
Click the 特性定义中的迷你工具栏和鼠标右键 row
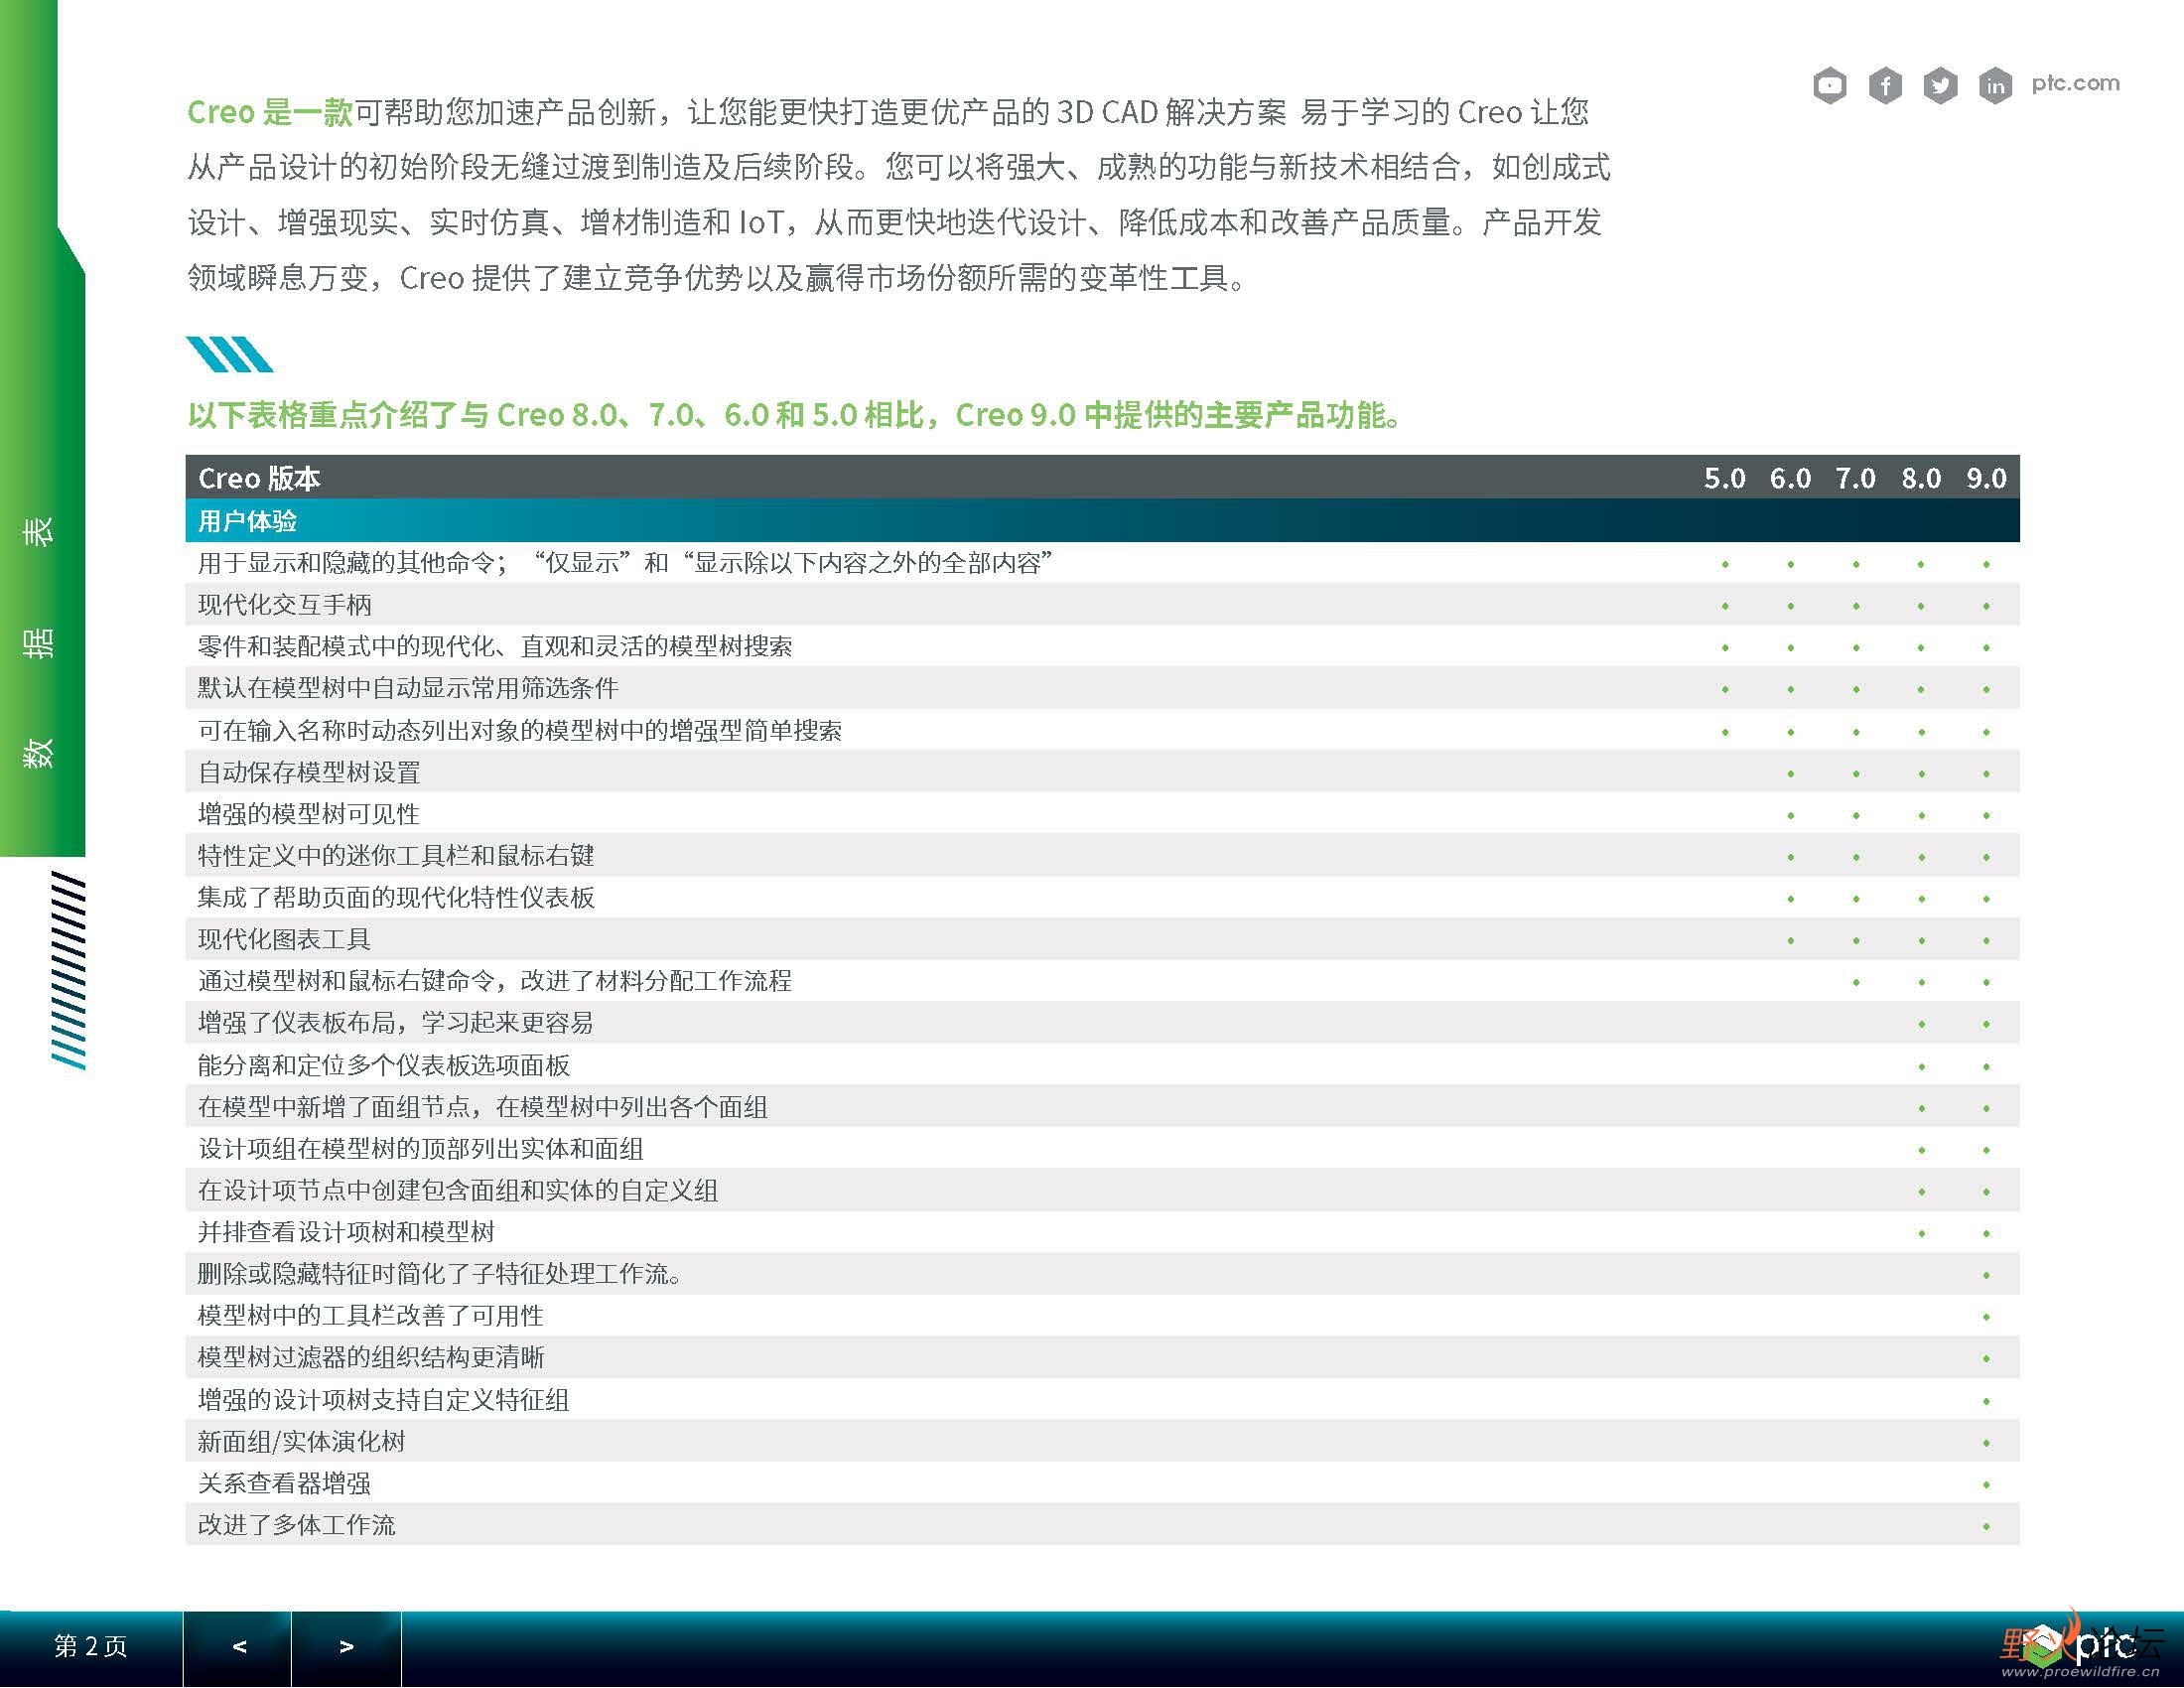tap(1102, 856)
